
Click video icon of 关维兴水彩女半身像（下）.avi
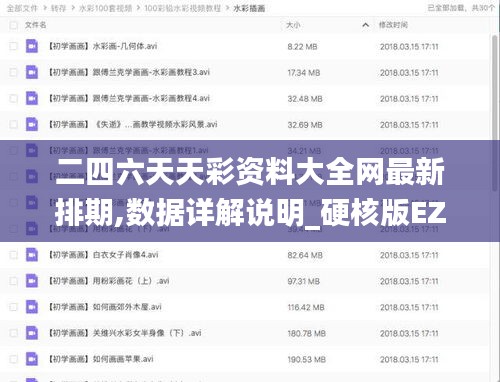32,333
